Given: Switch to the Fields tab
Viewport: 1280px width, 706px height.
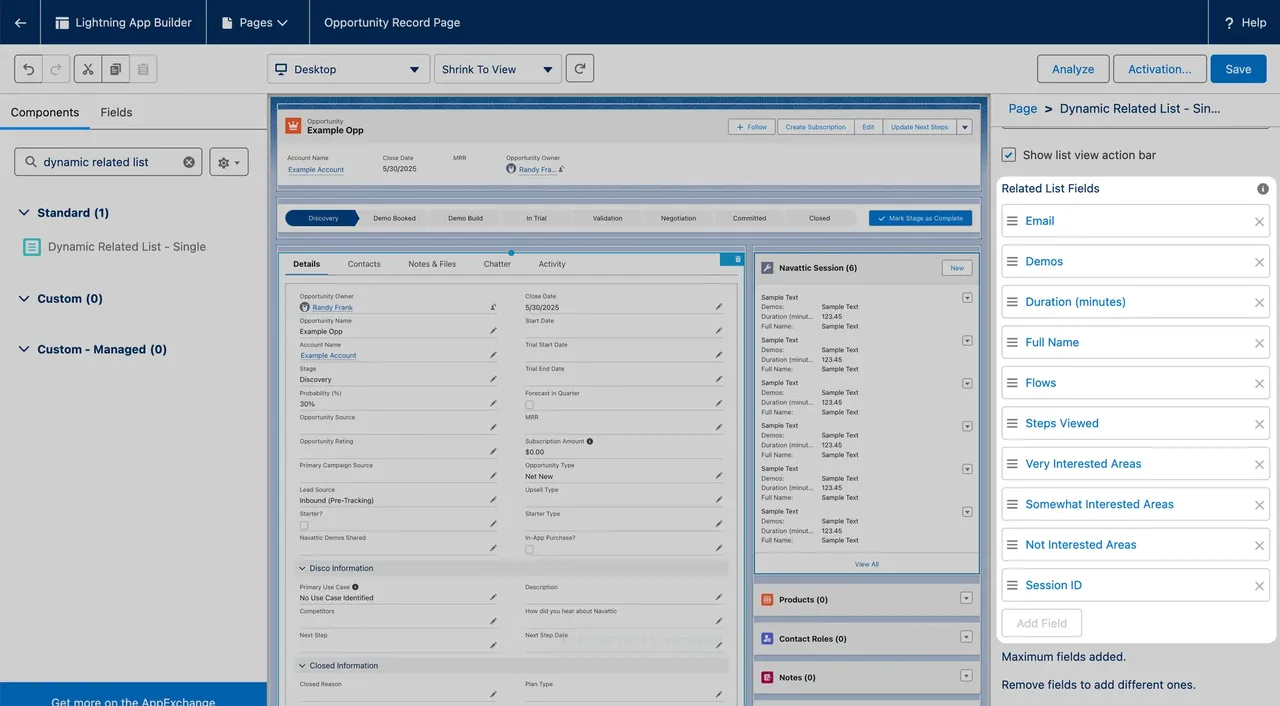Looking at the screenshot, I should 116,112.
